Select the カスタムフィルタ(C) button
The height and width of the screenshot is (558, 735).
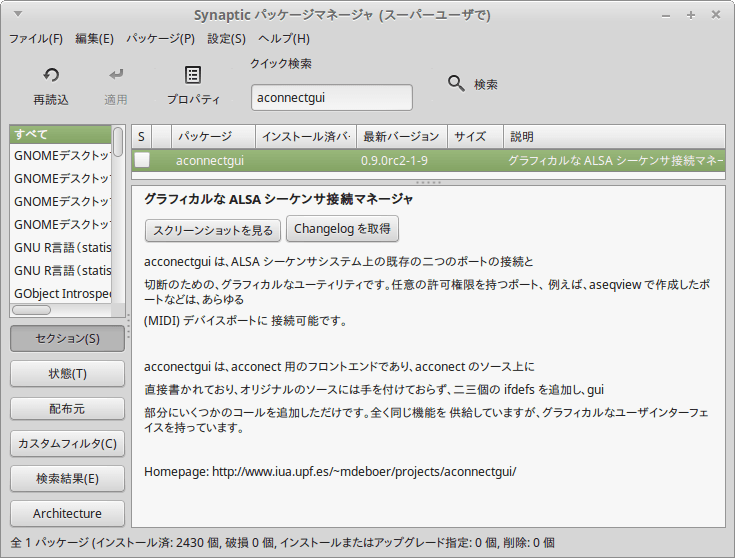coord(68,444)
